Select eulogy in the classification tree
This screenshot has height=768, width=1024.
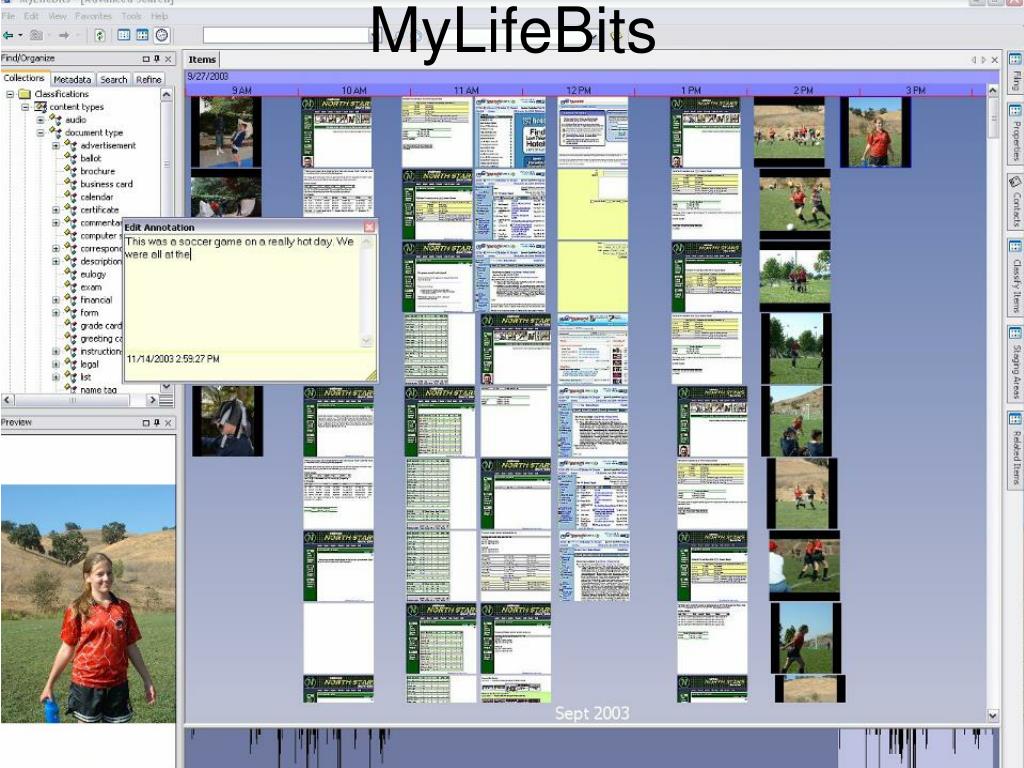click(93, 274)
